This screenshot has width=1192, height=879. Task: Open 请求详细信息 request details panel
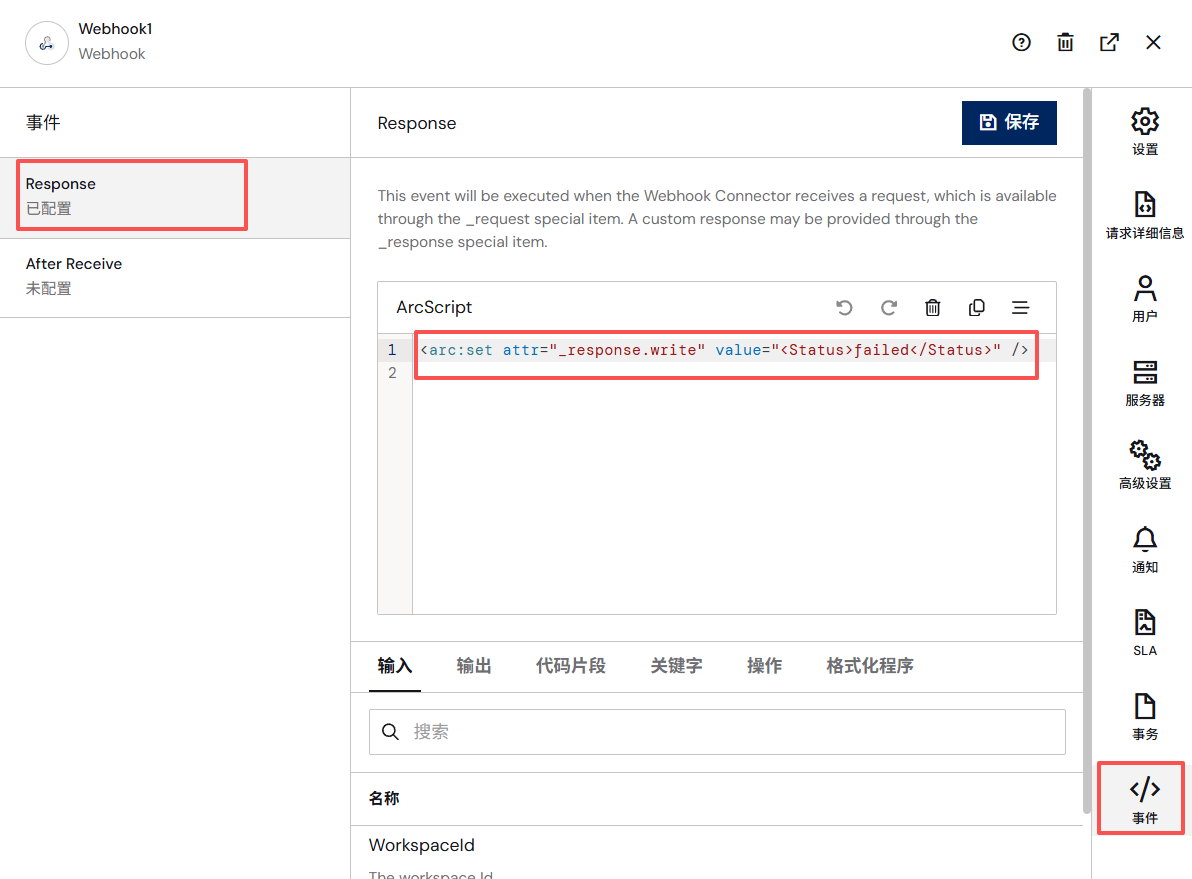pos(1144,215)
